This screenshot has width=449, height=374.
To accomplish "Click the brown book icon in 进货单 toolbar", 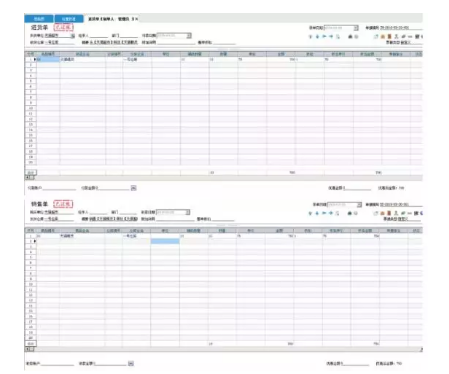I will [x=389, y=36].
